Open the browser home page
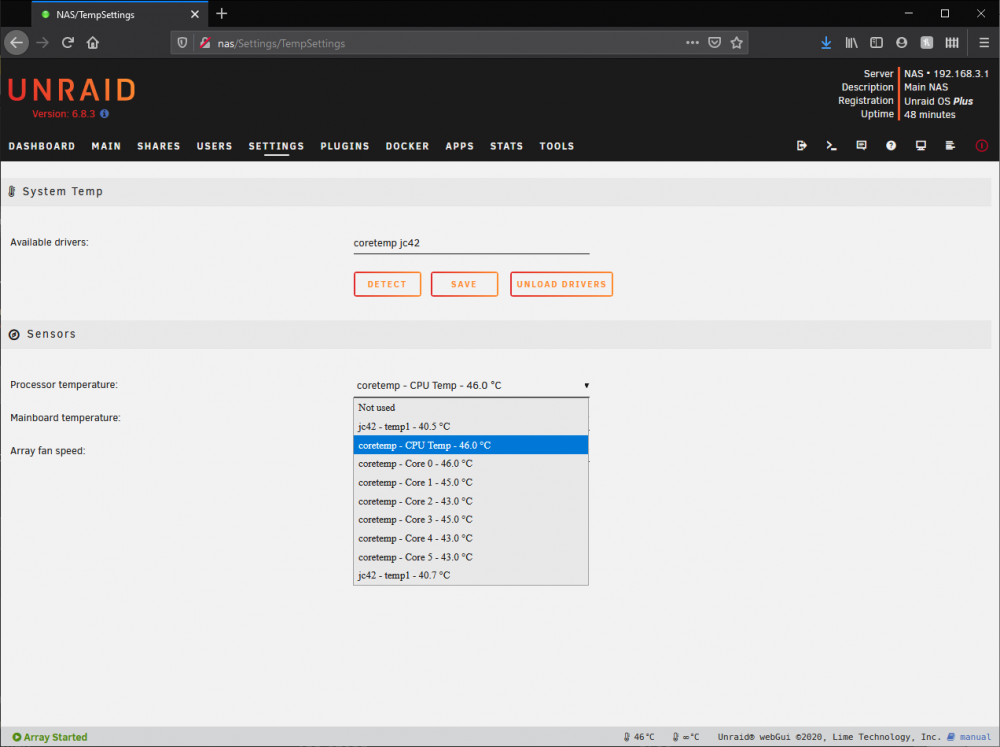This screenshot has width=1000, height=747. click(x=93, y=43)
